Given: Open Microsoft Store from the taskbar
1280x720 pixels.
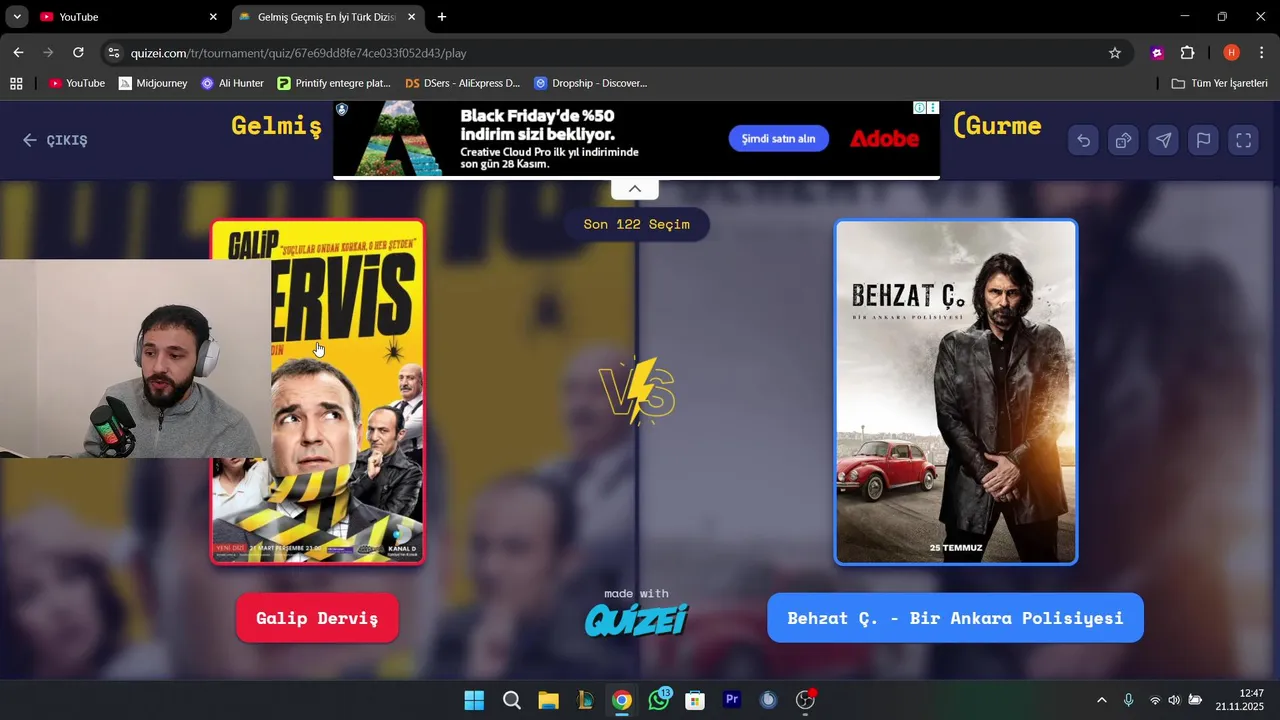Looking at the screenshot, I should [x=695, y=700].
